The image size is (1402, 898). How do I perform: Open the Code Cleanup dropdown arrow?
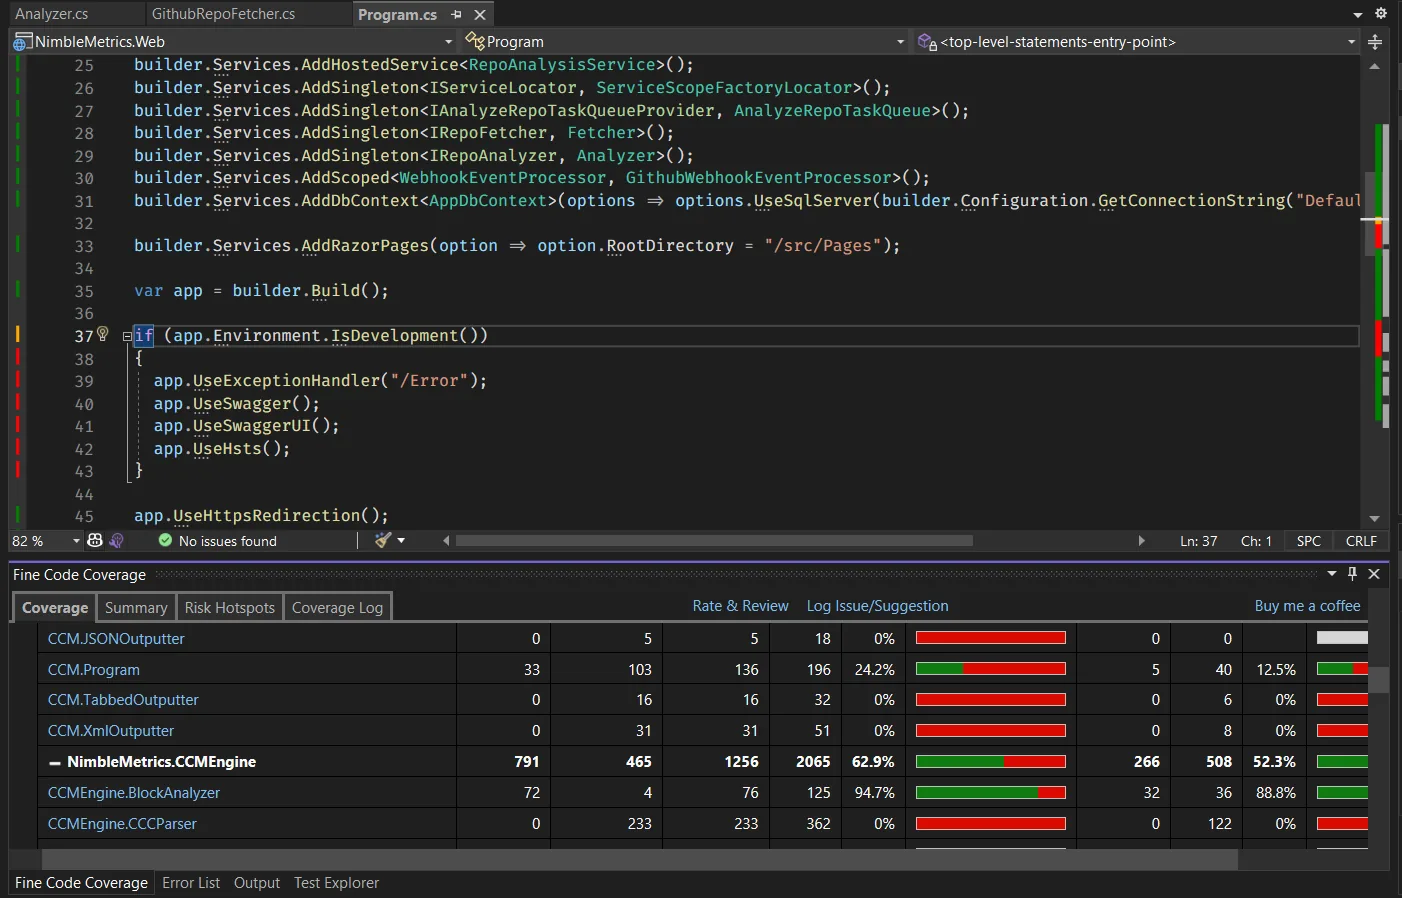[x=400, y=540]
